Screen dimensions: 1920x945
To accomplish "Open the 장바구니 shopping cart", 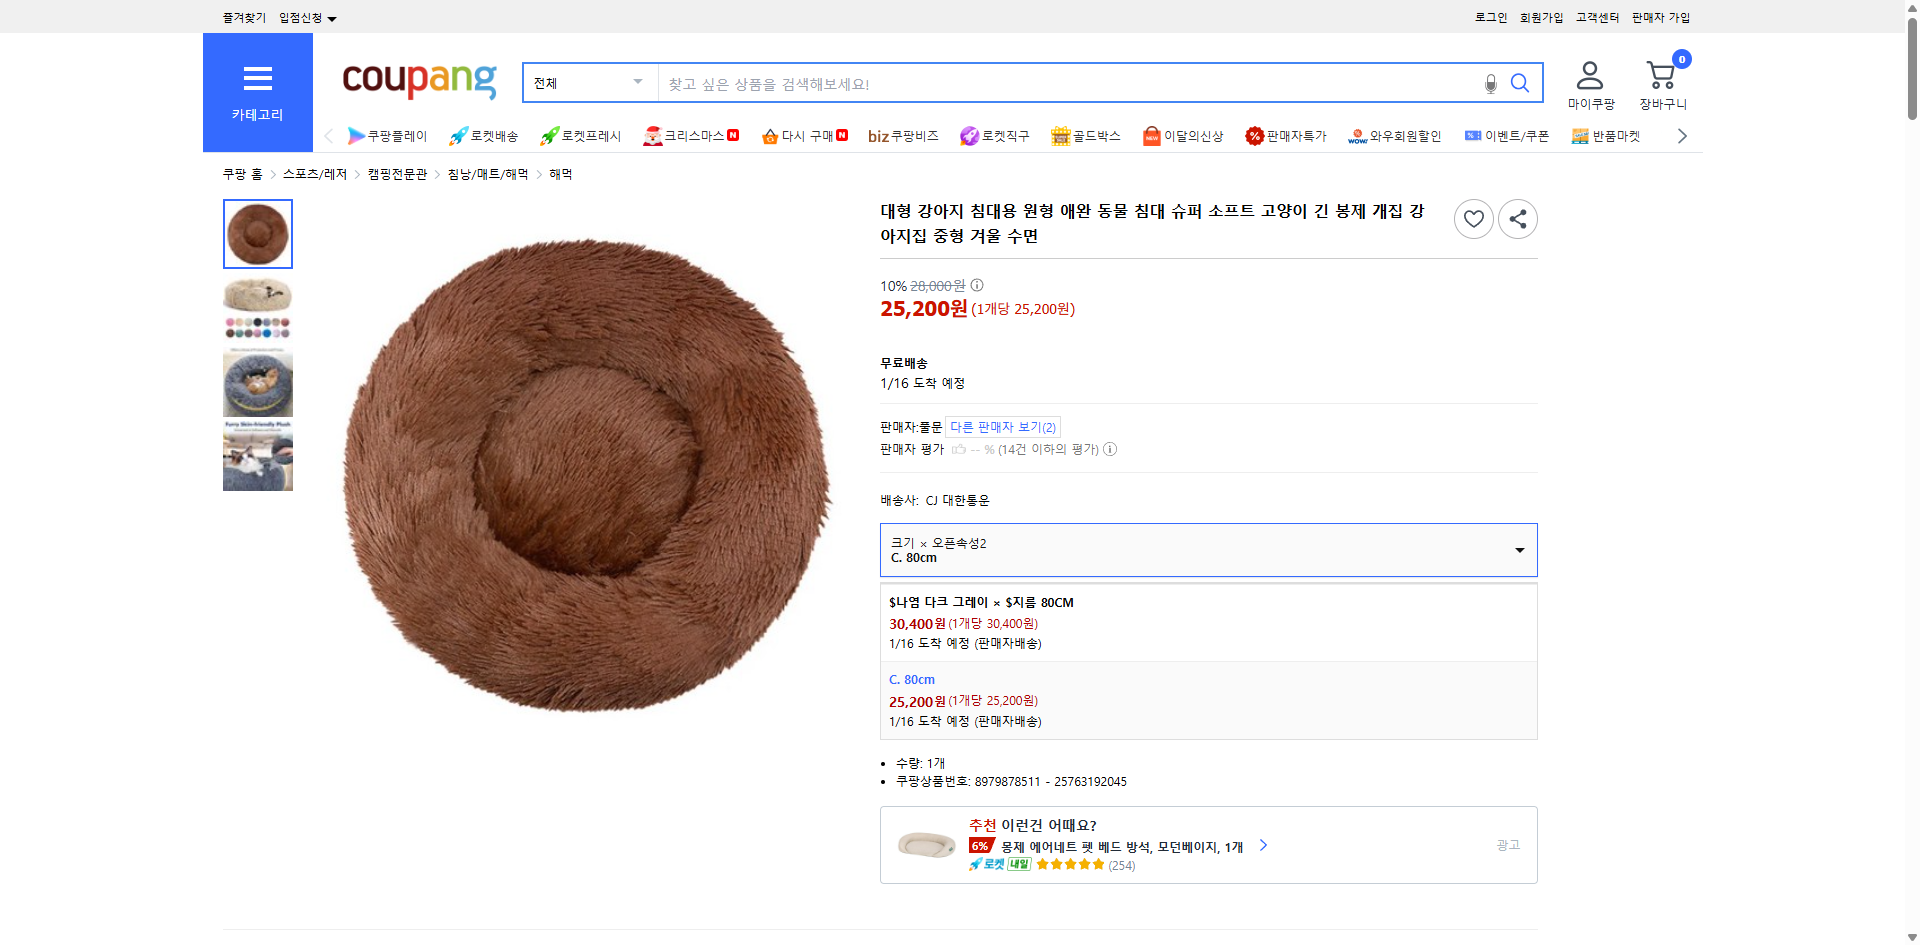I will click(x=1661, y=74).
